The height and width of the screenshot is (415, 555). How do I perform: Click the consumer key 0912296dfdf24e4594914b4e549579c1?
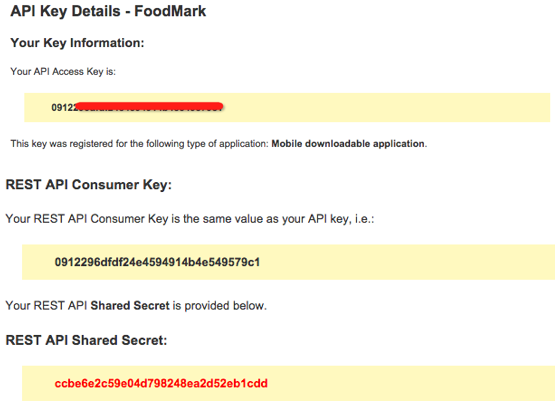point(157,262)
